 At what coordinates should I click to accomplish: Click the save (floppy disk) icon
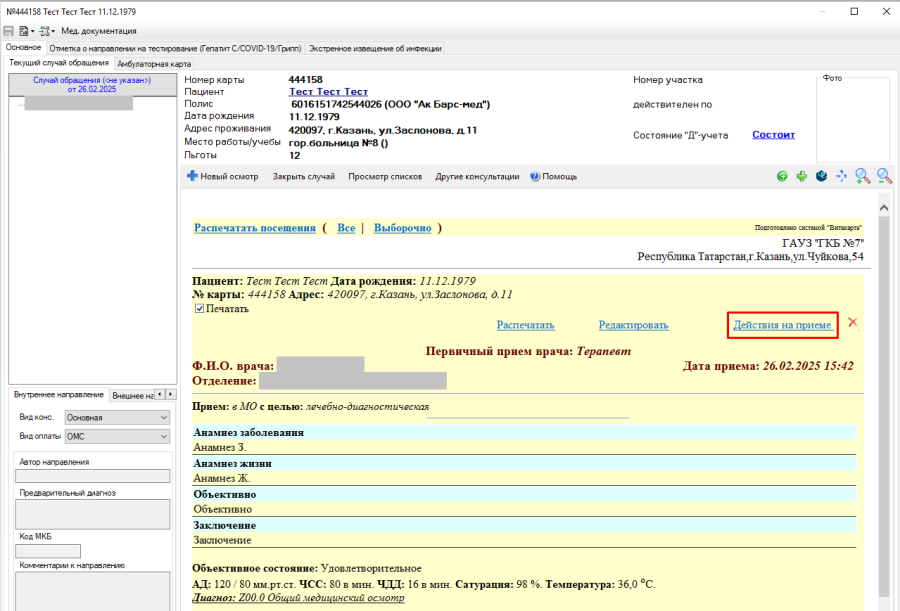click(x=9, y=31)
